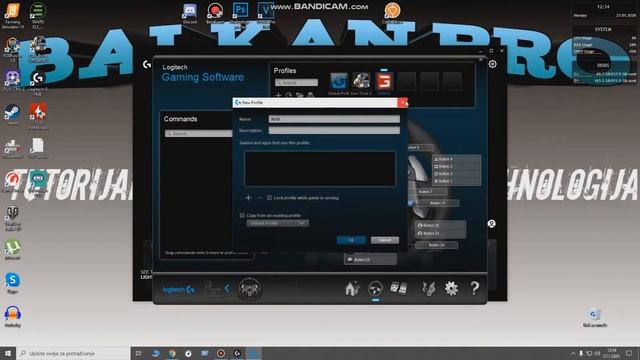640x360 pixels.
Task: Click the Button 24 assignment on the wheel
Action: tap(436, 245)
